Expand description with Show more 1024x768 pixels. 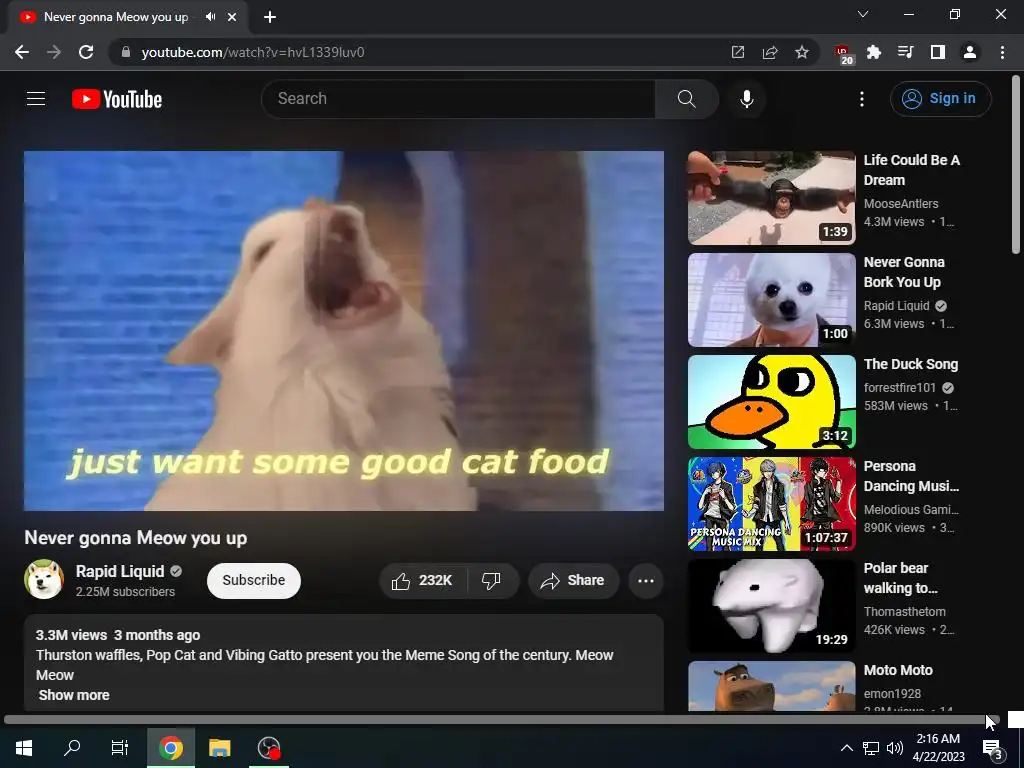(74, 695)
